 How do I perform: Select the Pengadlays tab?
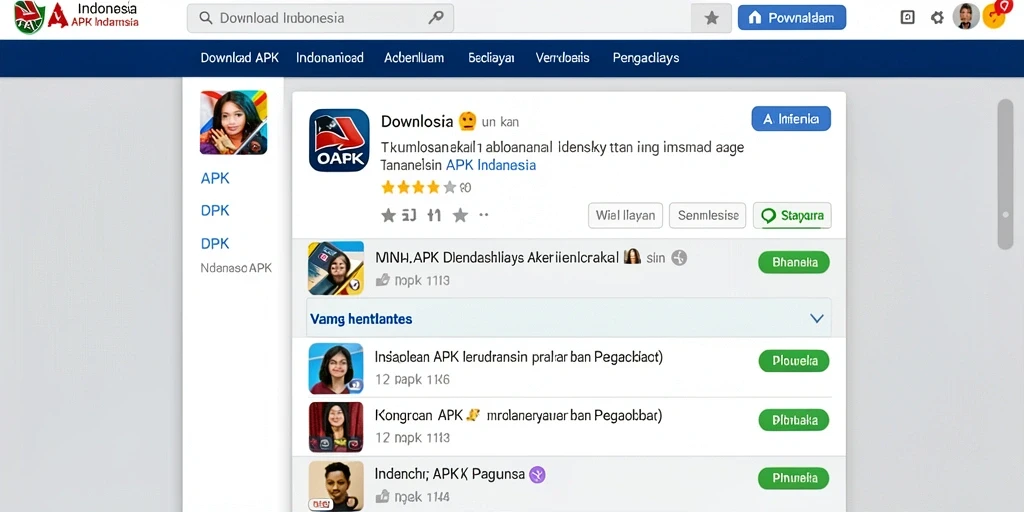pos(646,57)
